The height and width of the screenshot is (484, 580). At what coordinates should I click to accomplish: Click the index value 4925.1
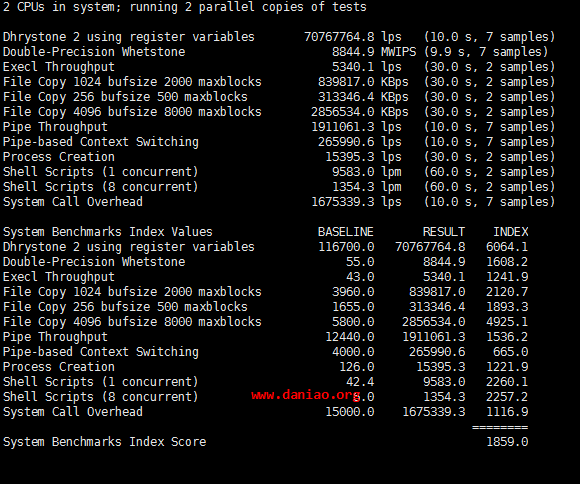[x=507, y=322]
